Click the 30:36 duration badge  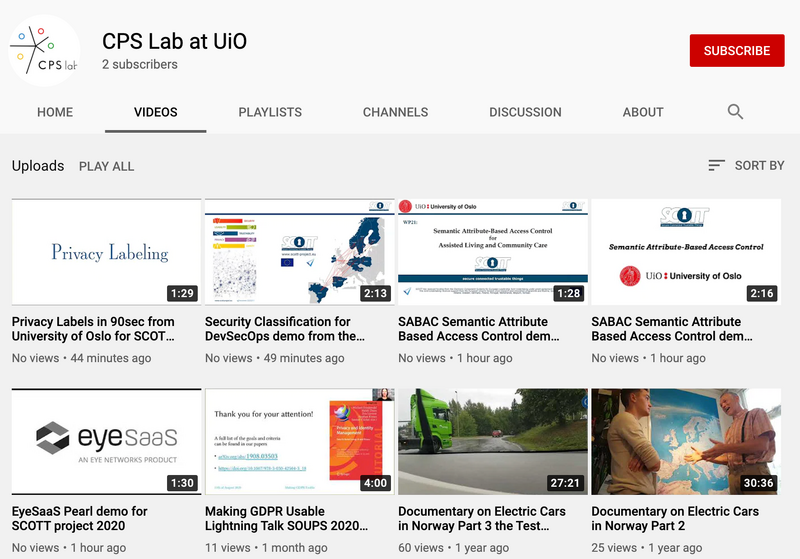[758, 483]
